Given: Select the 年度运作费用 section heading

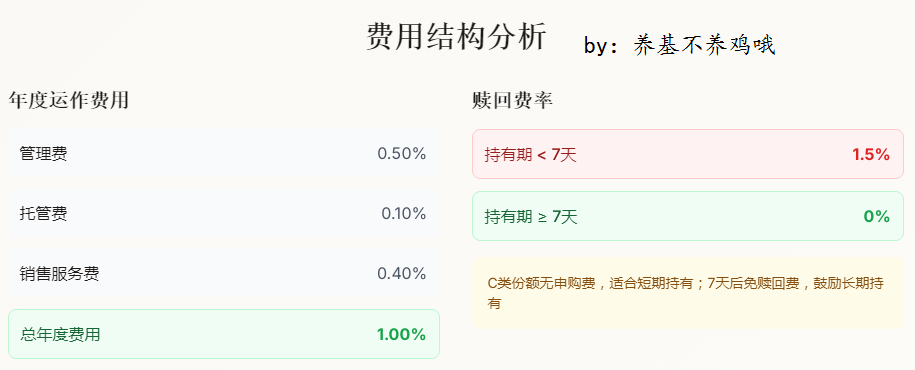Looking at the screenshot, I should (x=68, y=101).
